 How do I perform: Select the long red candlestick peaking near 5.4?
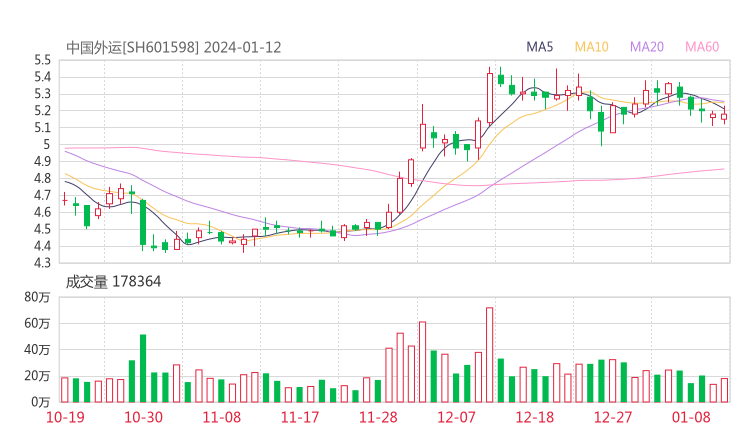pos(490,98)
